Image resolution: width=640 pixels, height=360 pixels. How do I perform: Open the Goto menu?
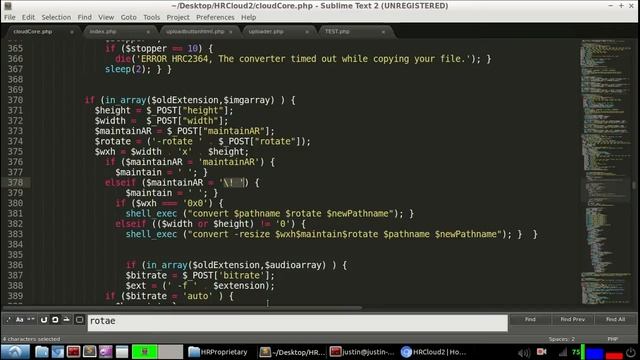[x=129, y=17]
